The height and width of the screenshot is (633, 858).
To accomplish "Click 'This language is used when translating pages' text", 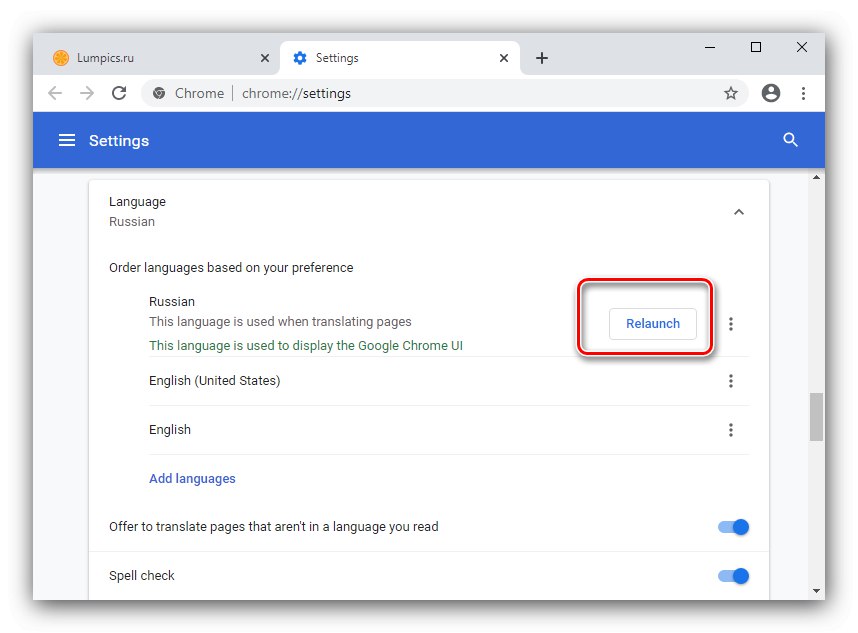I will pyautogui.click(x=280, y=322).
